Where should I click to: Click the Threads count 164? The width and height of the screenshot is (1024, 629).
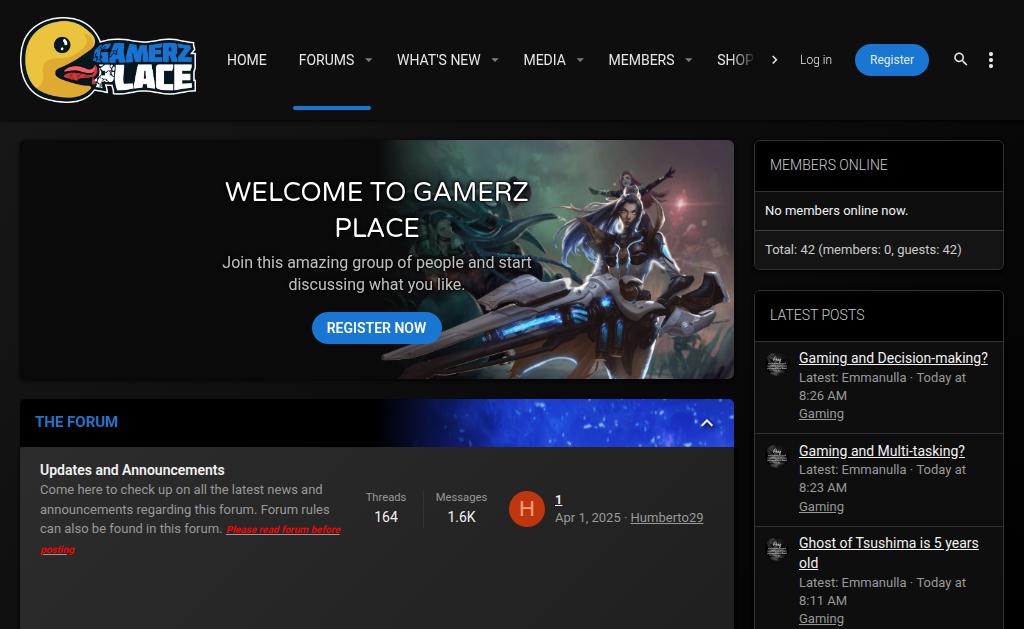click(386, 517)
